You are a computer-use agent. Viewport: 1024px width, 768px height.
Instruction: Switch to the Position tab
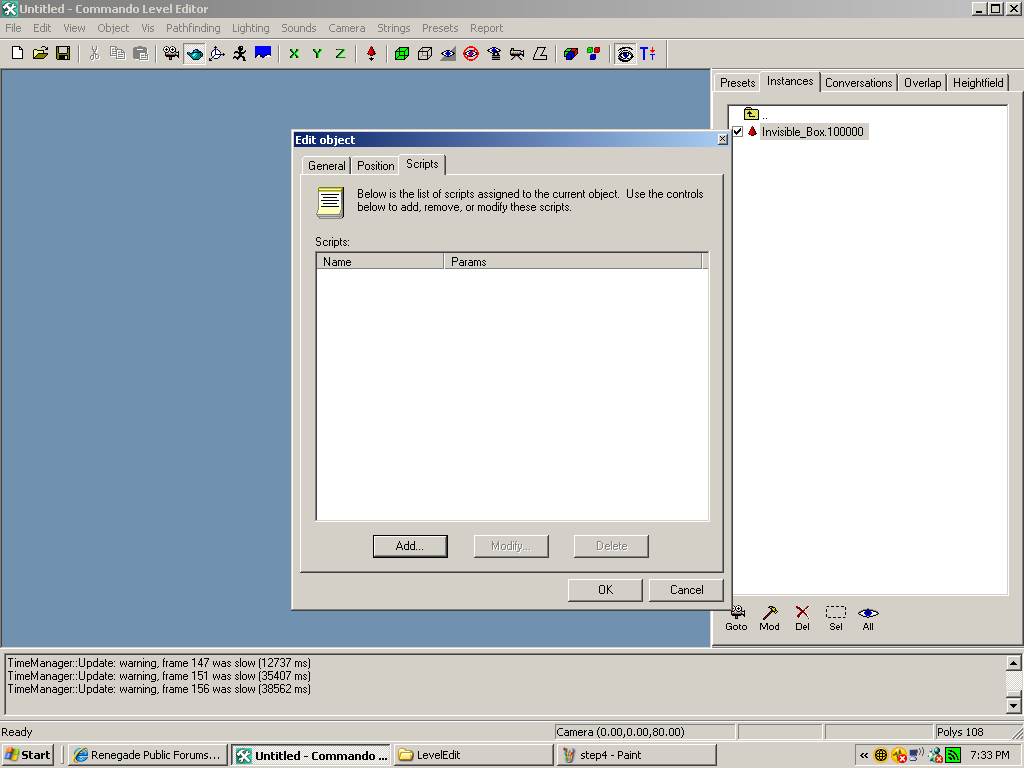click(x=376, y=166)
